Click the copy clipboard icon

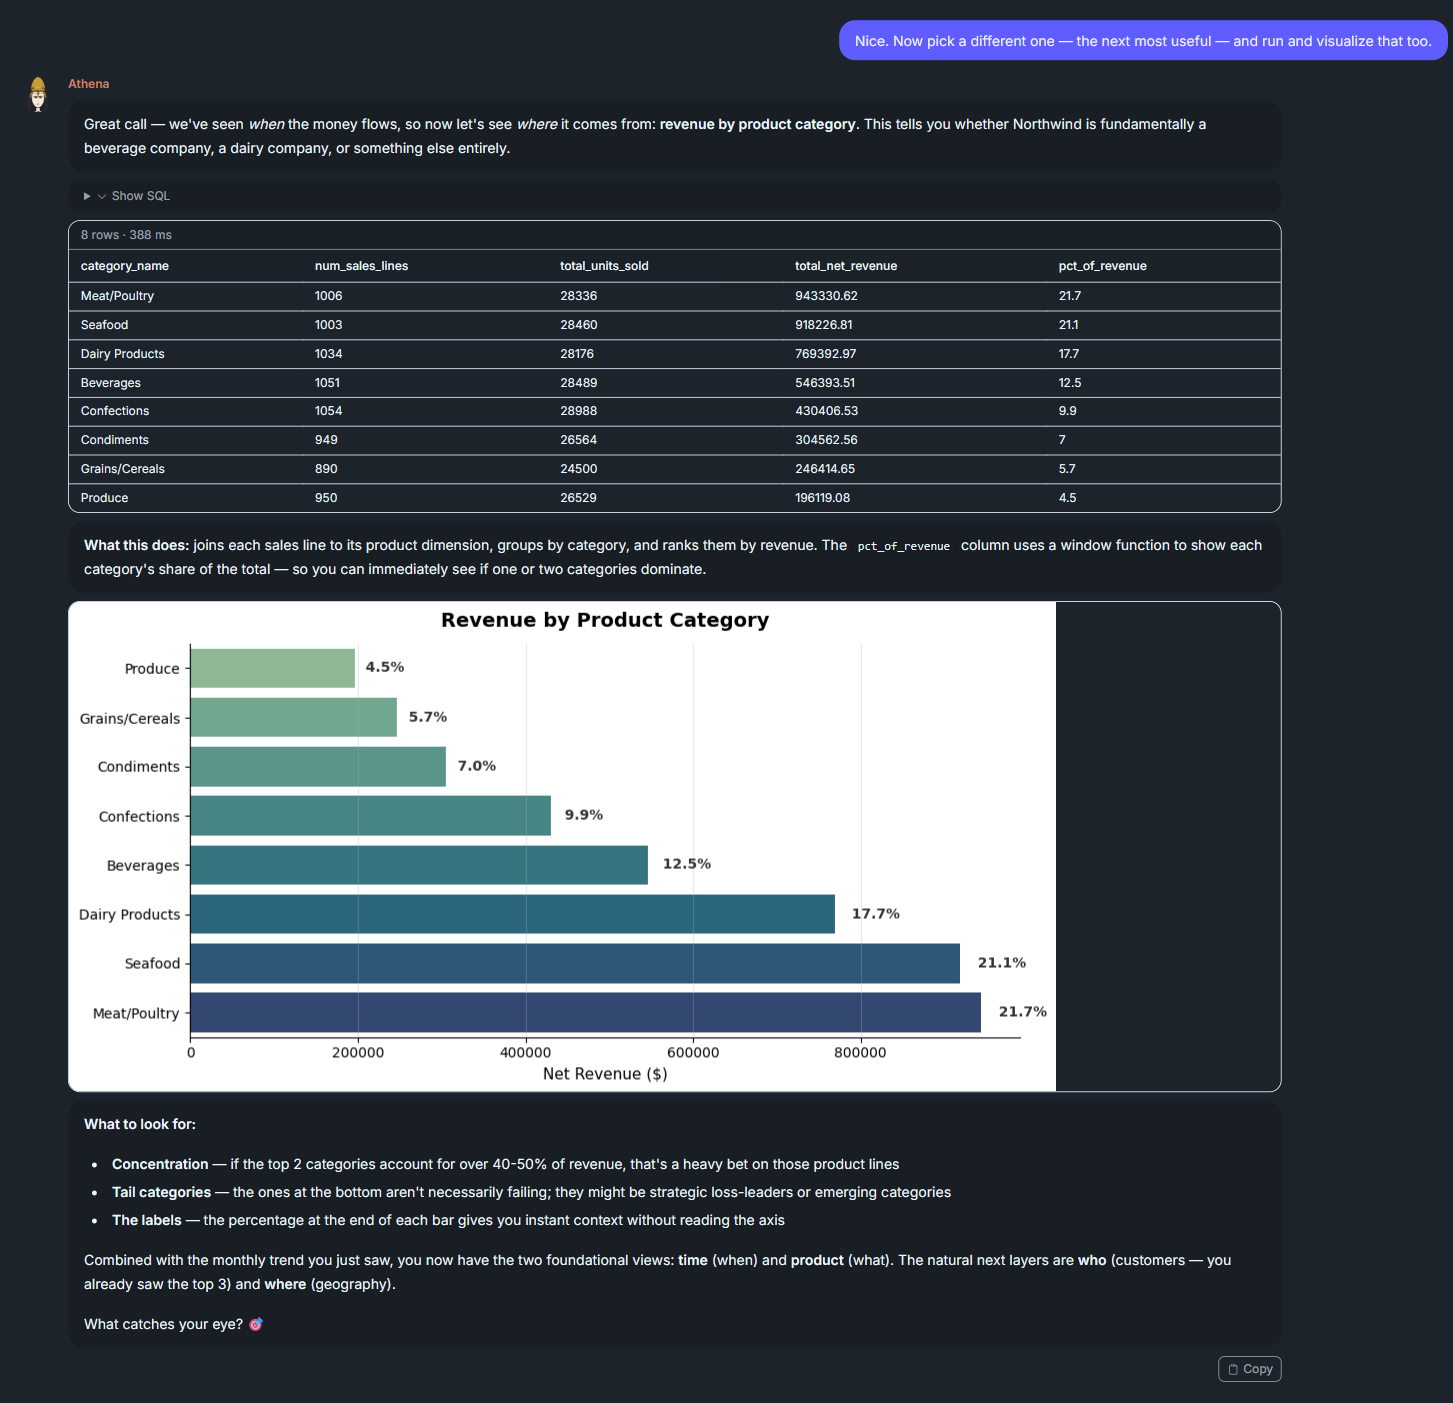tap(1233, 1369)
